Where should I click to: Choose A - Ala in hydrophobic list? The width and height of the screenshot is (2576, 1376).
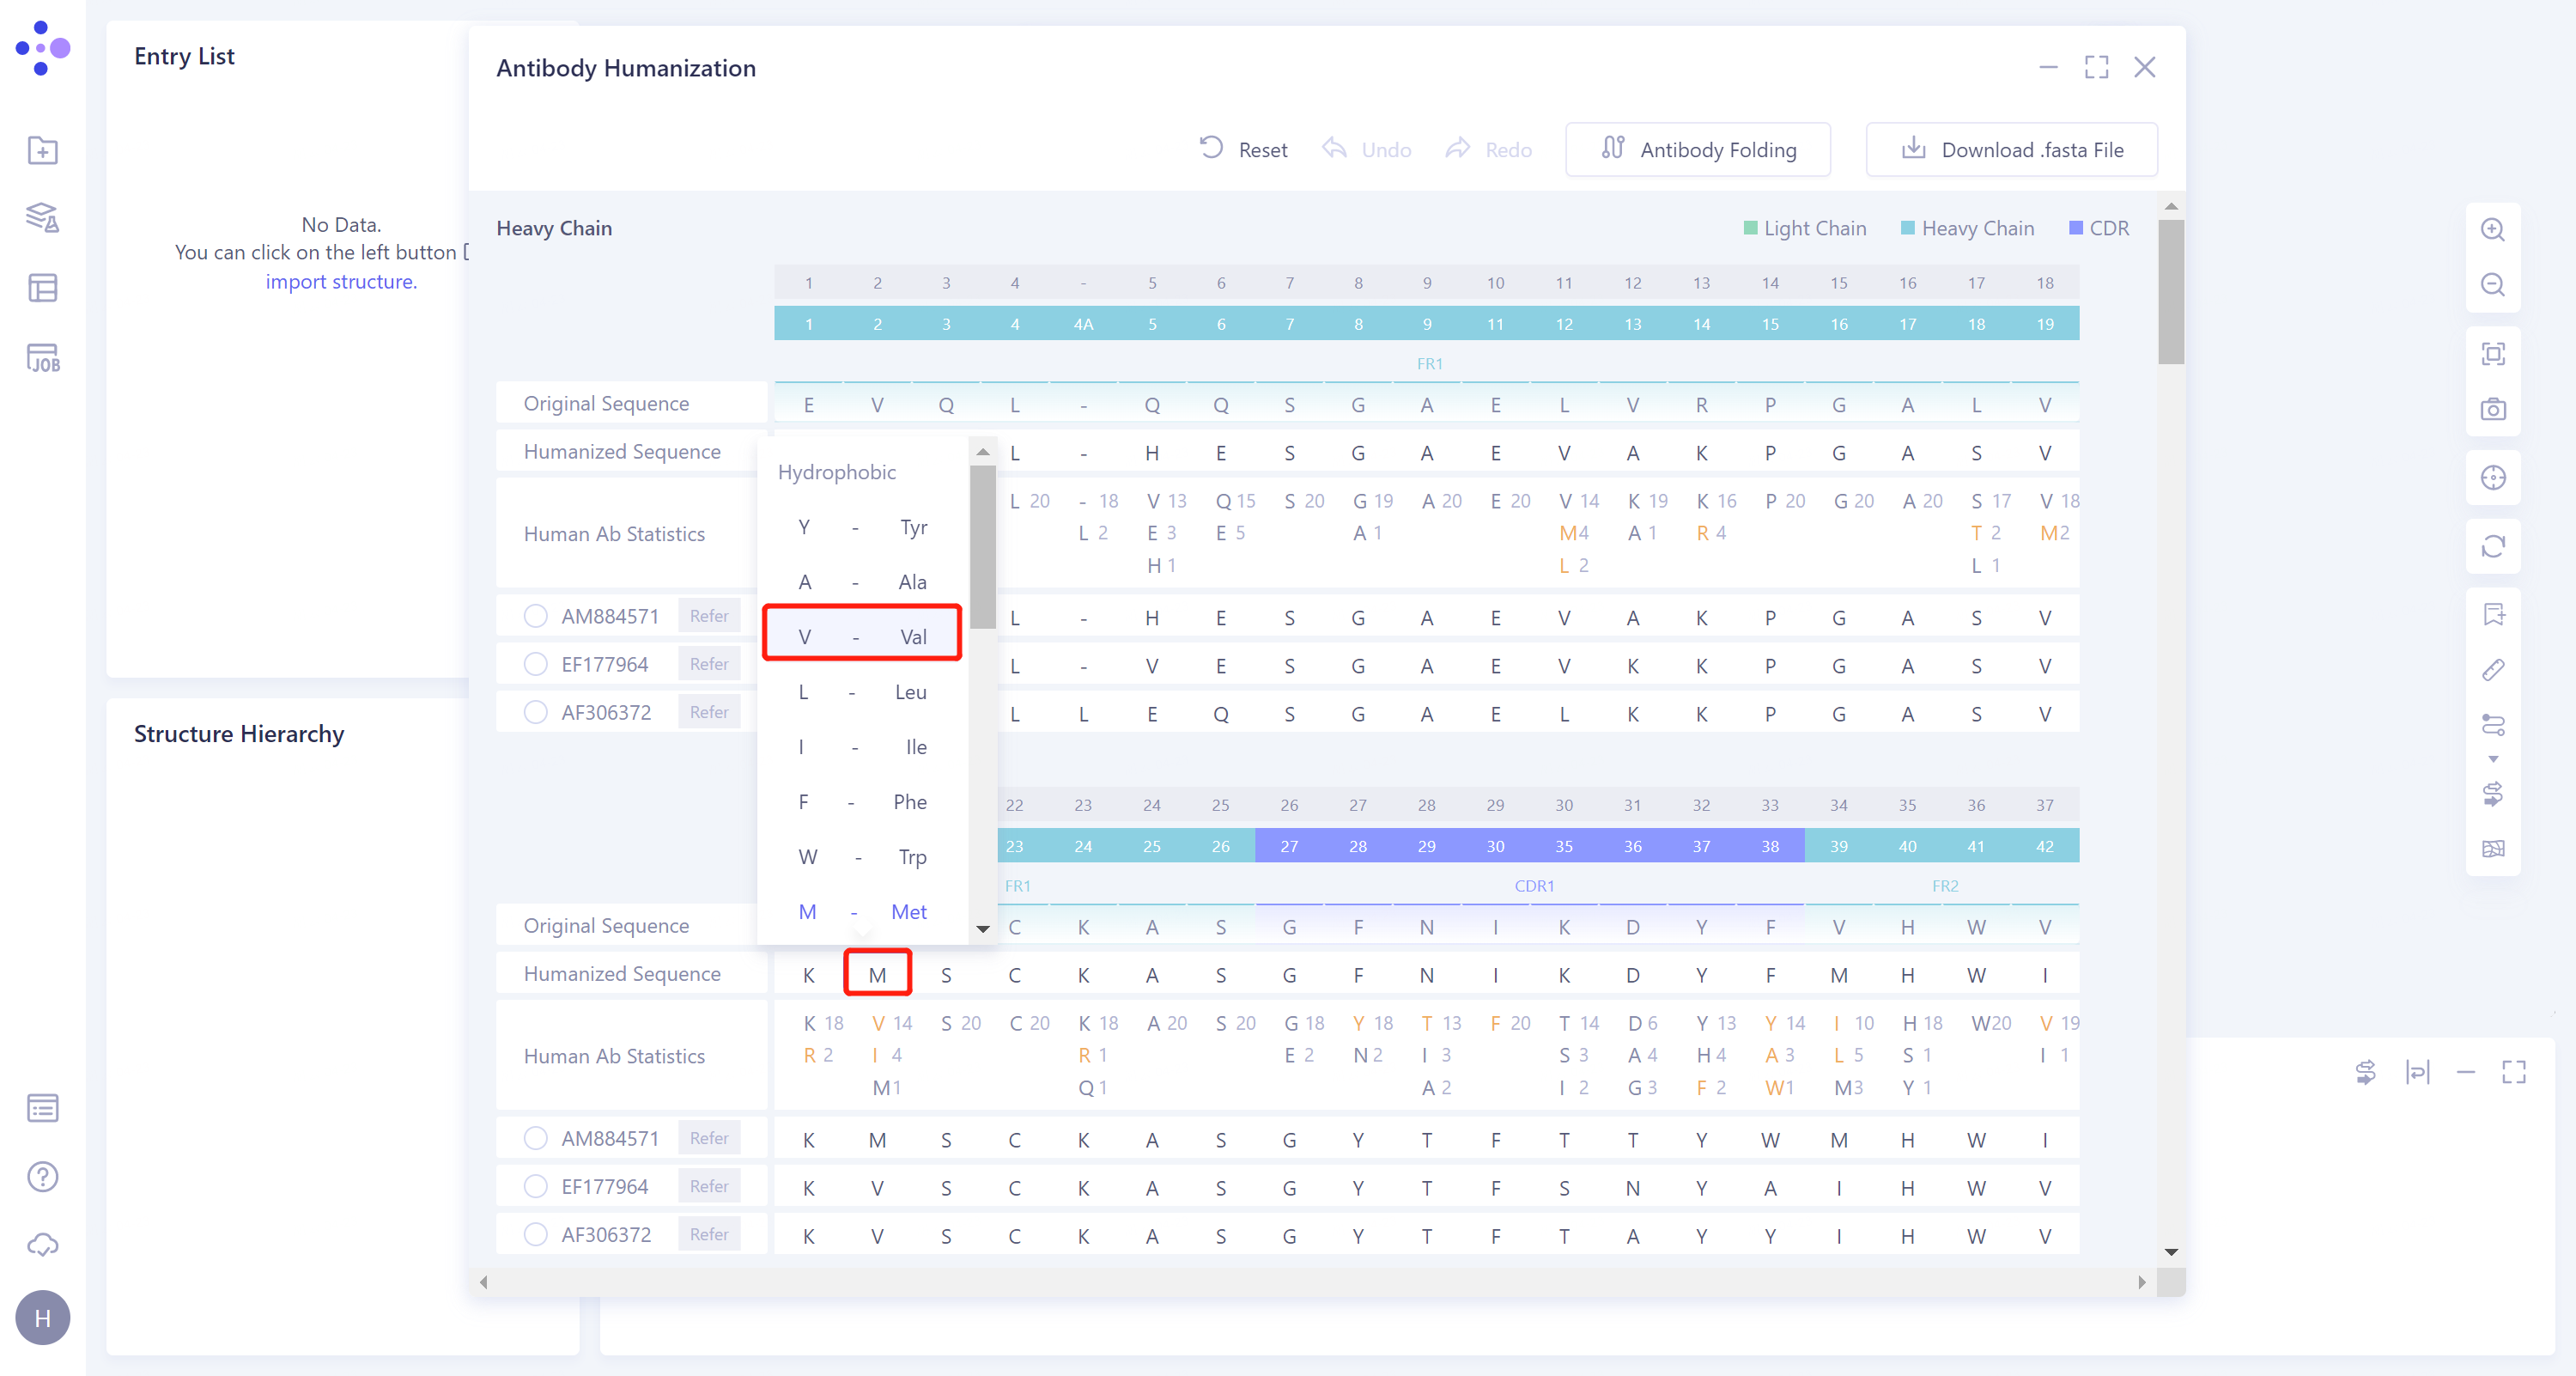coord(862,582)
